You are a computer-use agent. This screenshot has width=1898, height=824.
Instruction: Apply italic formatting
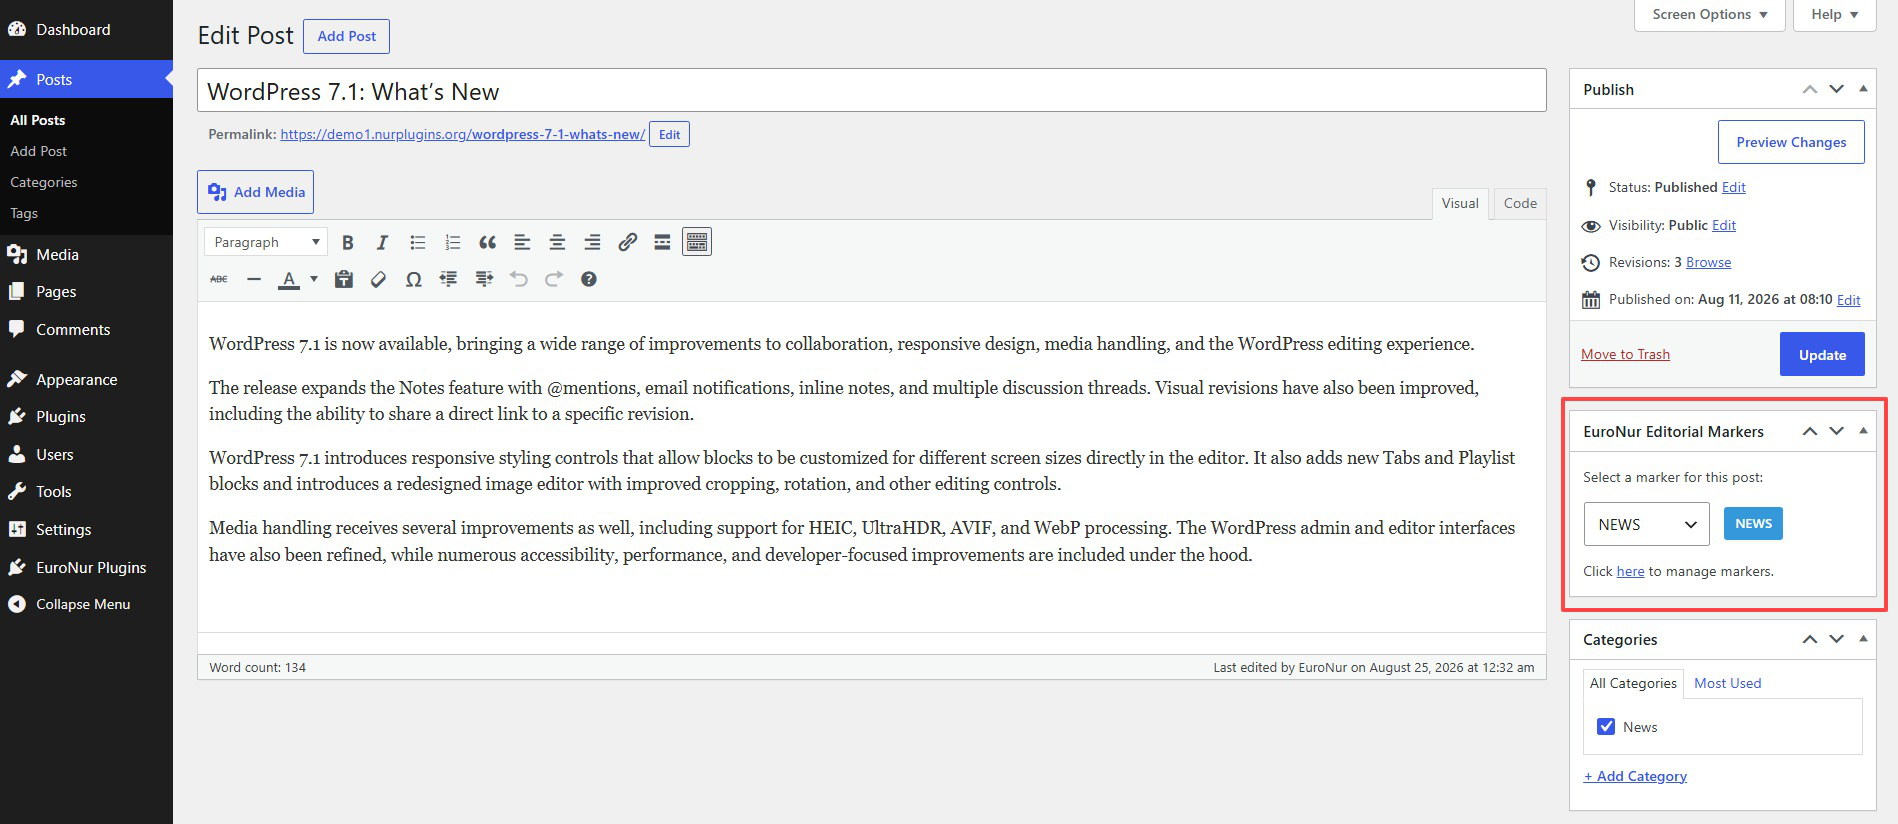point(382,242)
